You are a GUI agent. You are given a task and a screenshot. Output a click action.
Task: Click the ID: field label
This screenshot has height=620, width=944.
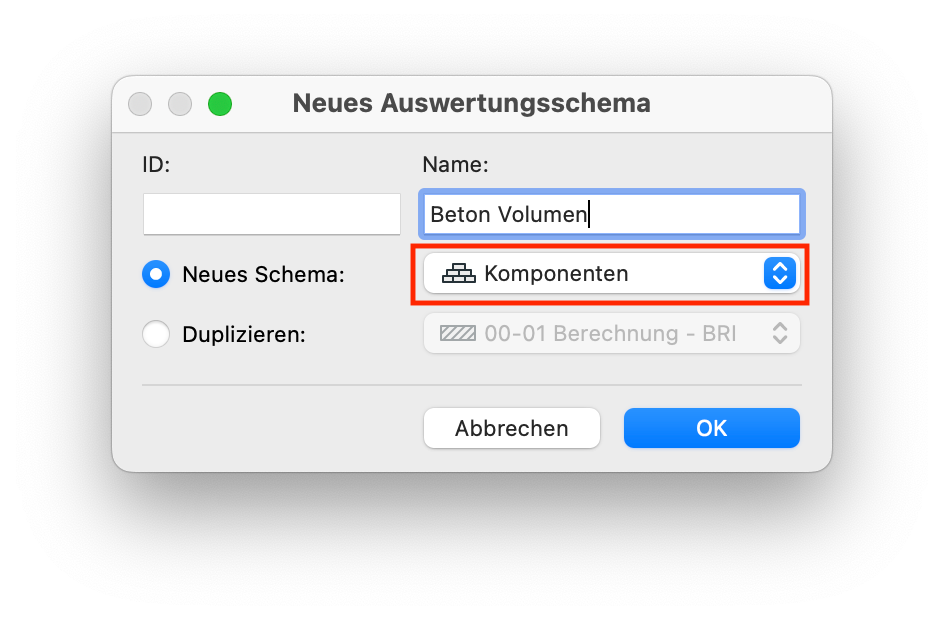(x=157, y=164)
